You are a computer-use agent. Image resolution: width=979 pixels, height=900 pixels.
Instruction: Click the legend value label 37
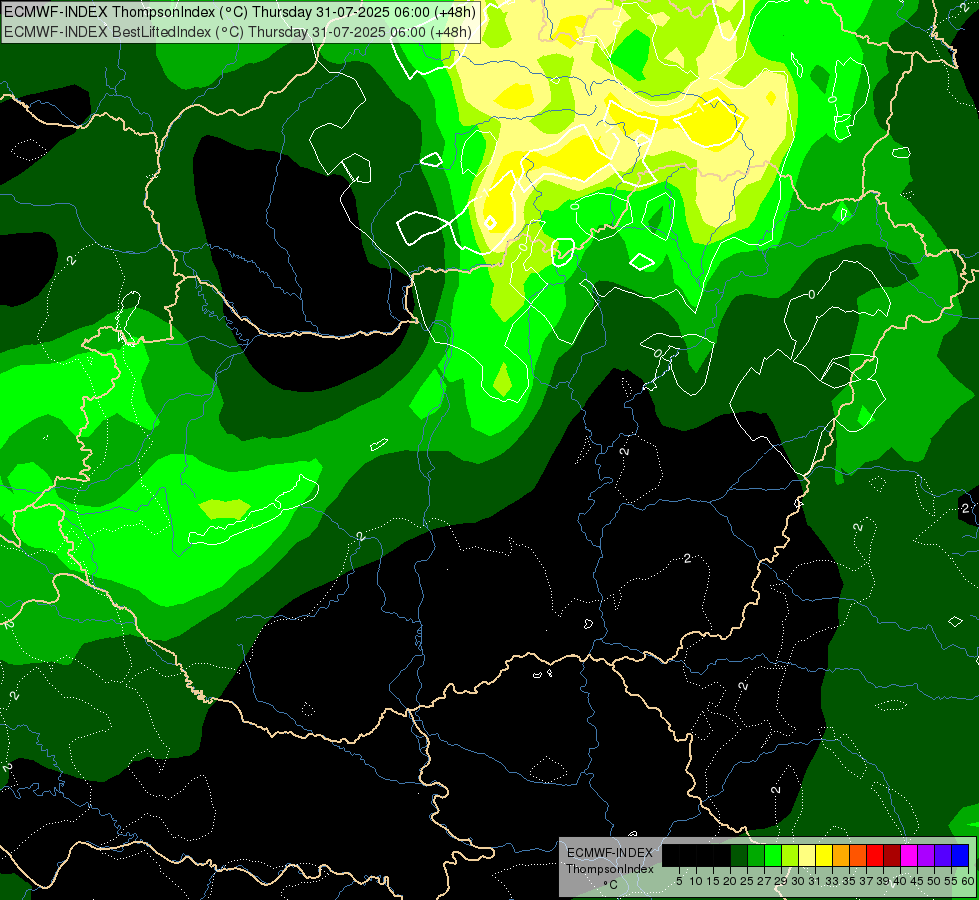pos(866,881)
